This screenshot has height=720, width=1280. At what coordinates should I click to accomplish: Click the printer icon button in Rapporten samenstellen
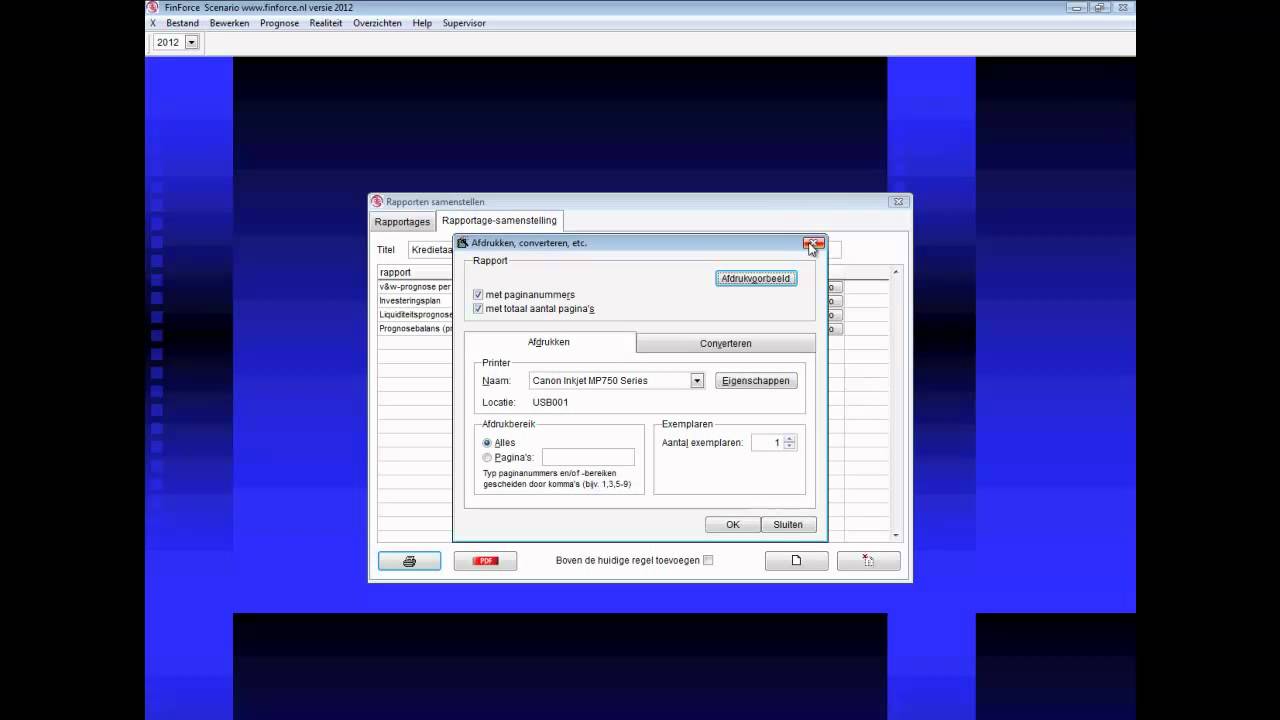coord(409,561)
